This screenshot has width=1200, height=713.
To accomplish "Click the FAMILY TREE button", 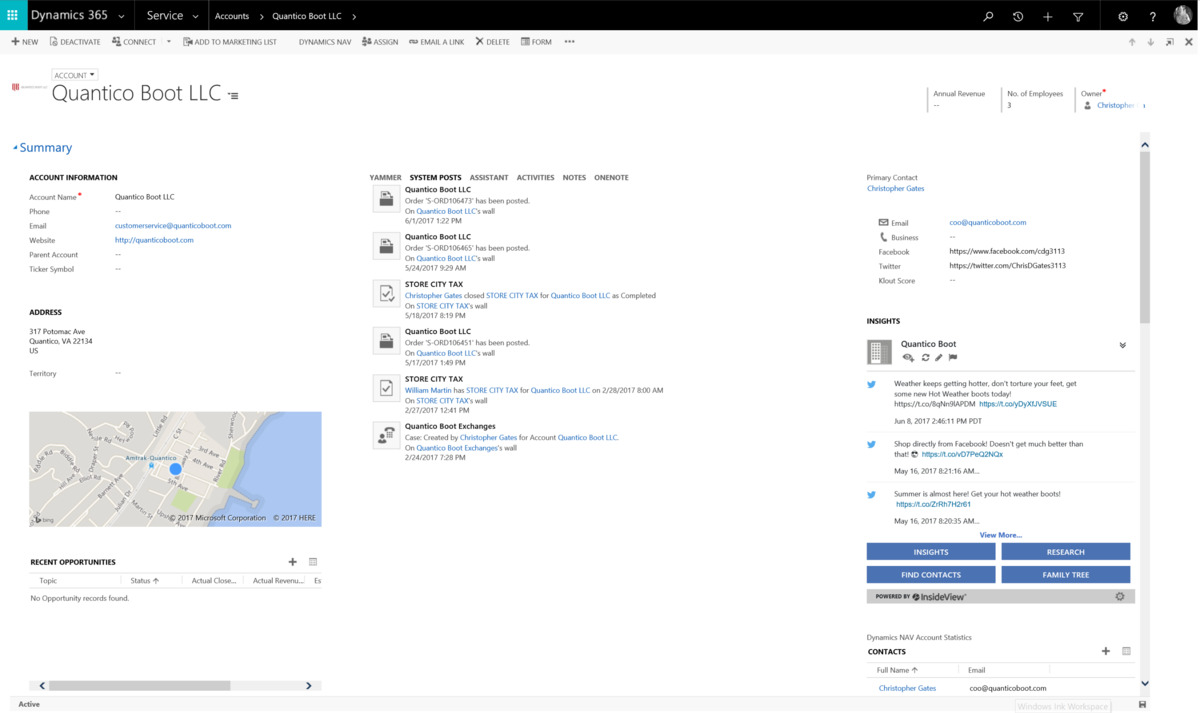I will (1066, 575).
